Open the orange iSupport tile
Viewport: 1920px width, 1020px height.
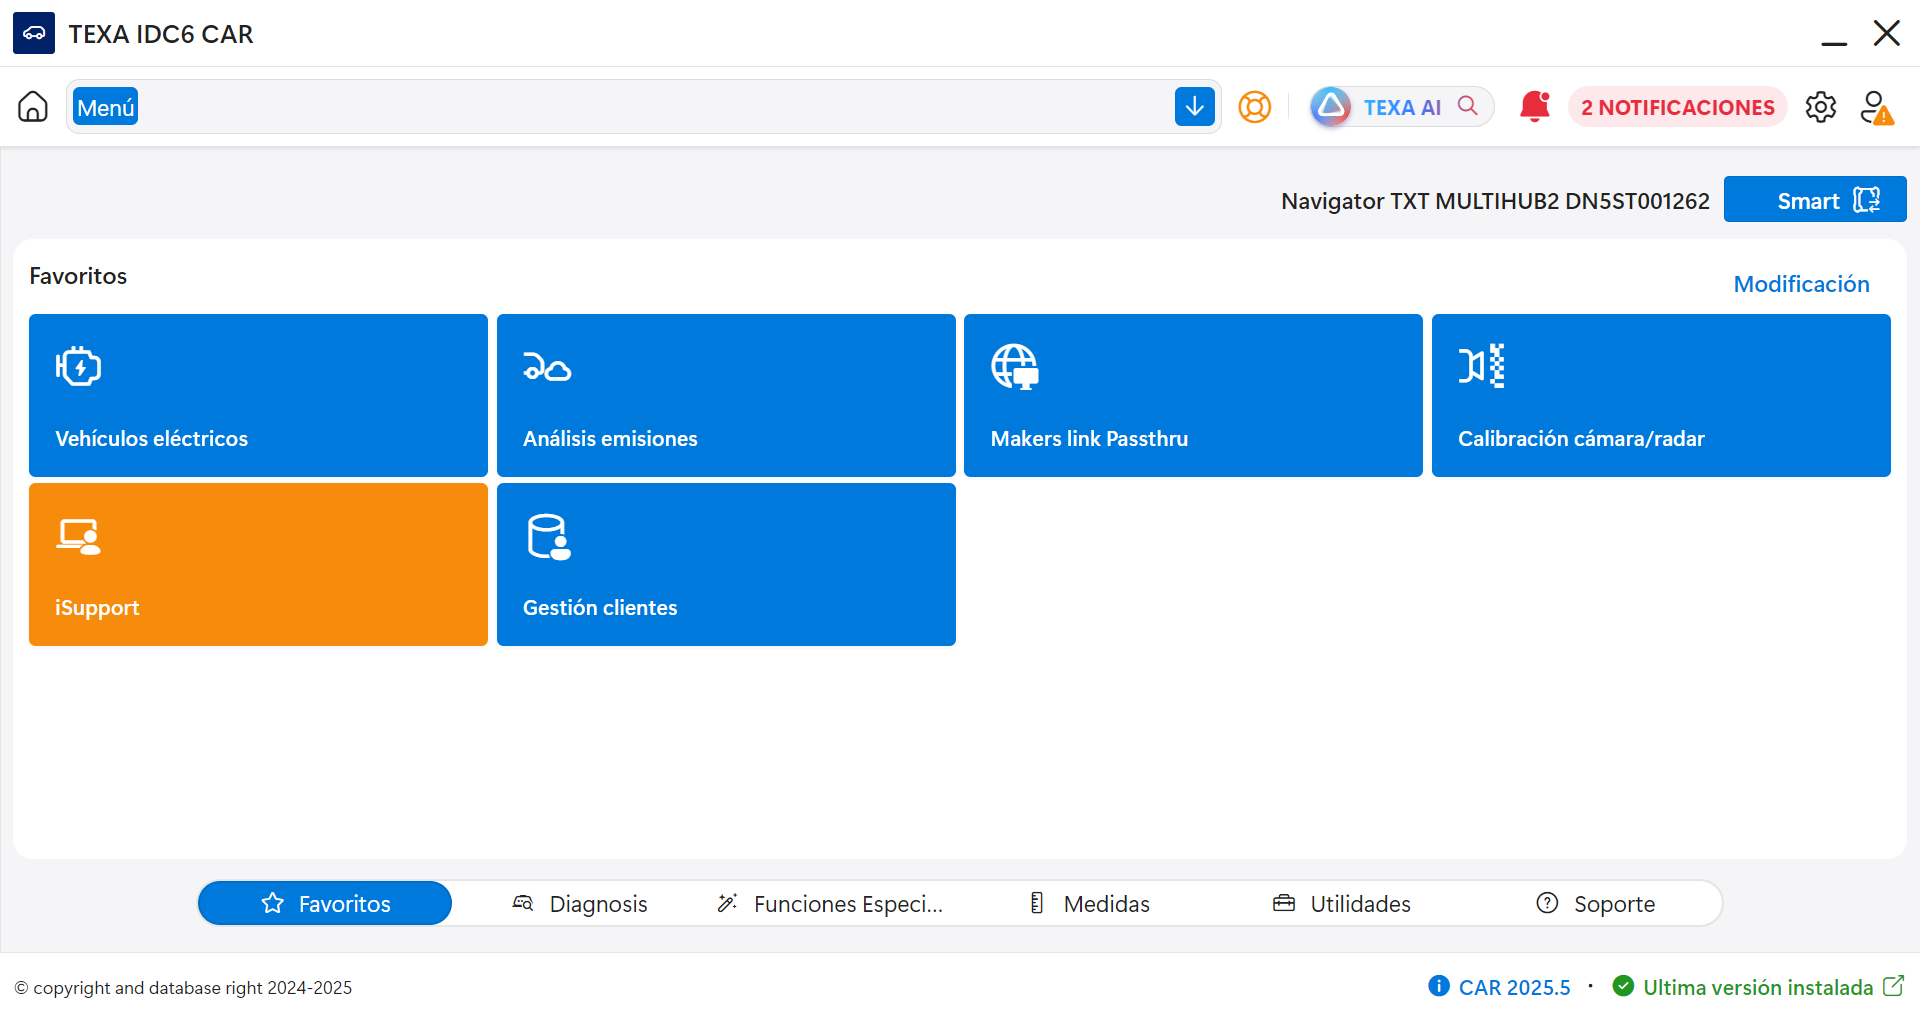pos(258,564)
